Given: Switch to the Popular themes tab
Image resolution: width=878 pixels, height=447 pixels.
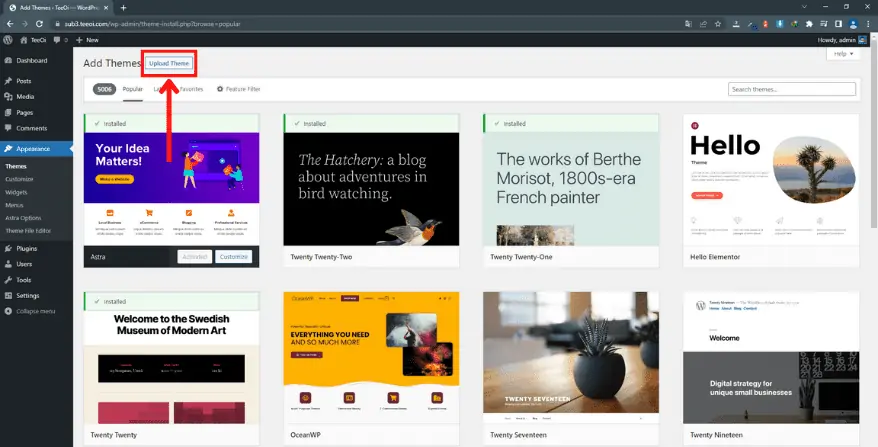Looking at the screenshot, I should tap(133, 89).
